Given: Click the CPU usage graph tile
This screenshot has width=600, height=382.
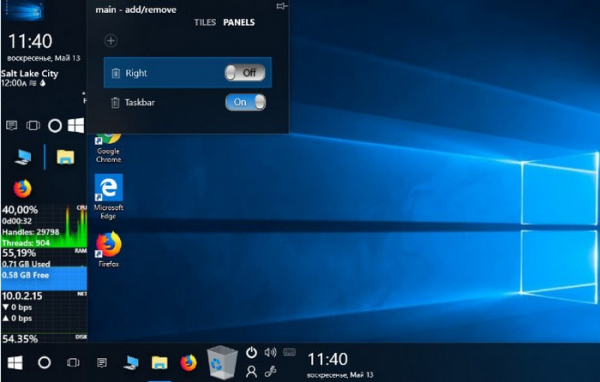Looking at the screenshot, I should (x=44, y=226).
